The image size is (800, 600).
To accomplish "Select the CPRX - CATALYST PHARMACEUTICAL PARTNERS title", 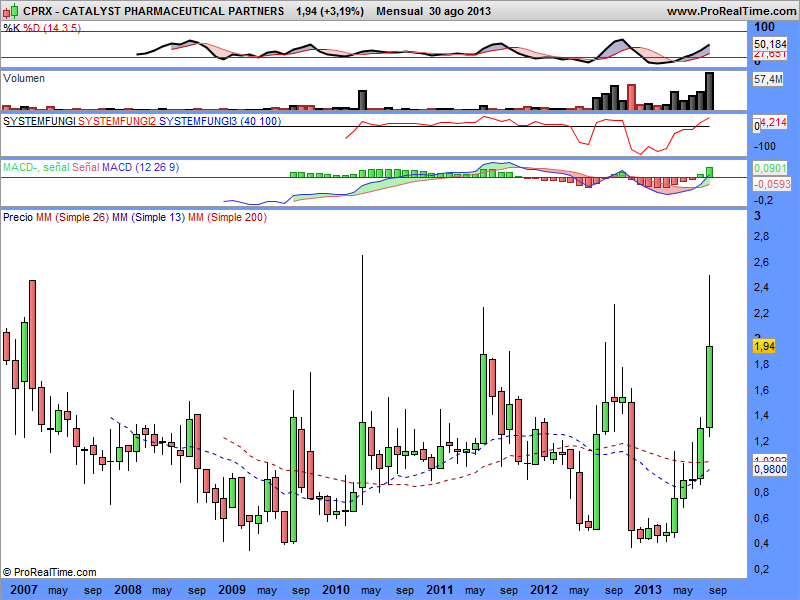I will pyautogui.click(x=154, y=11).
